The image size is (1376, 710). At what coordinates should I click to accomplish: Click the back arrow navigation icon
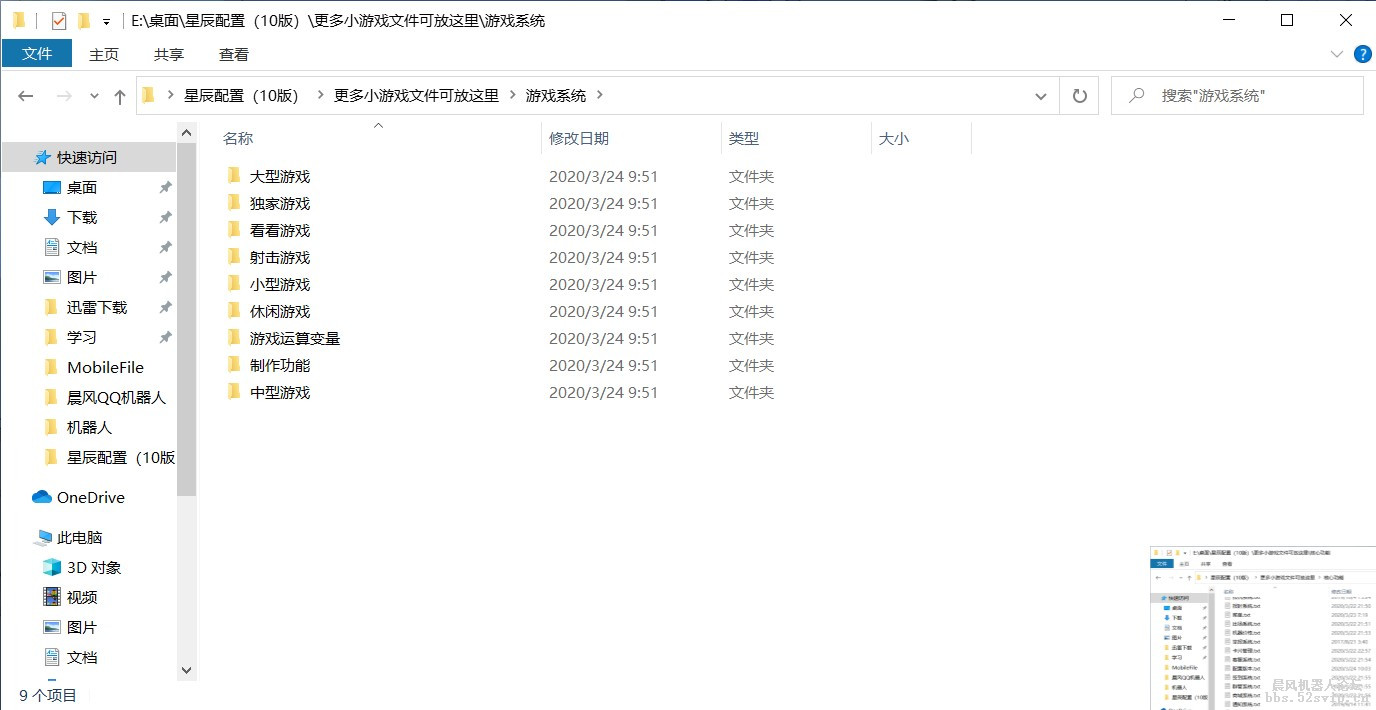[x=25, y=95]
